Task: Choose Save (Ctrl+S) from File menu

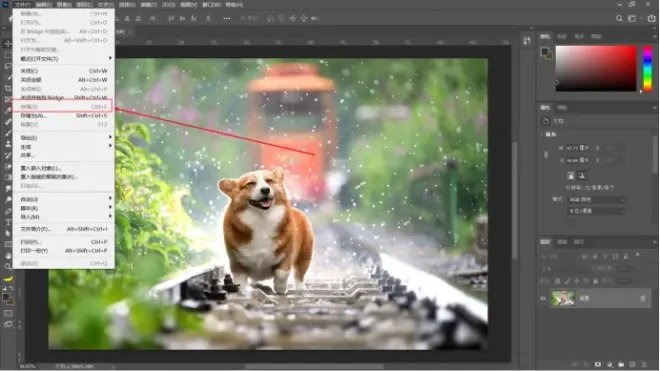Action: [64, 107]
